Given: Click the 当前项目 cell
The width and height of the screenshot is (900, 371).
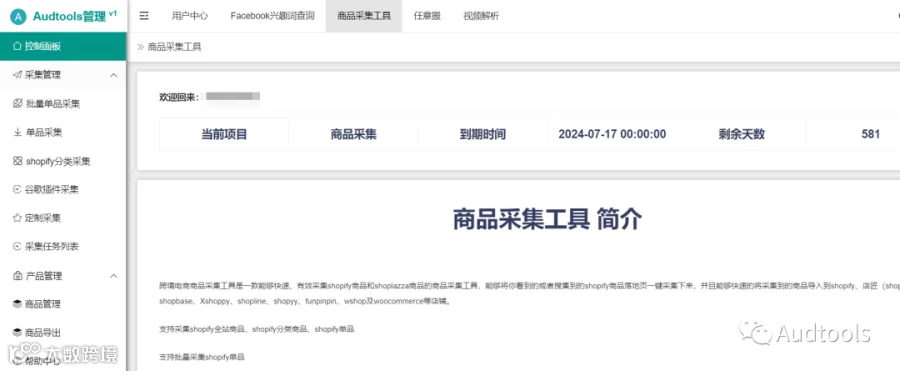Looking at the screenshot, I should pyautogui.click(x=224, y=135).
